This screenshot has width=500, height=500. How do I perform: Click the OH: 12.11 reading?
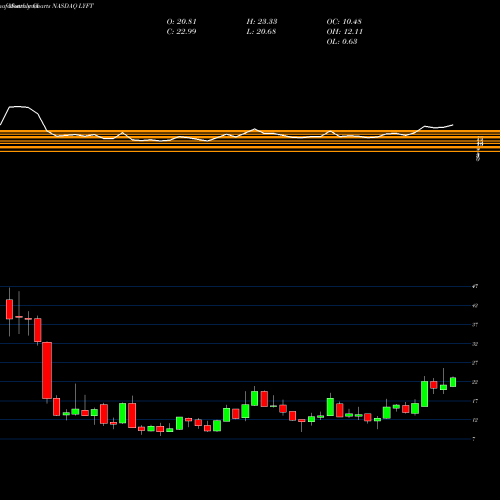[345, 32]
